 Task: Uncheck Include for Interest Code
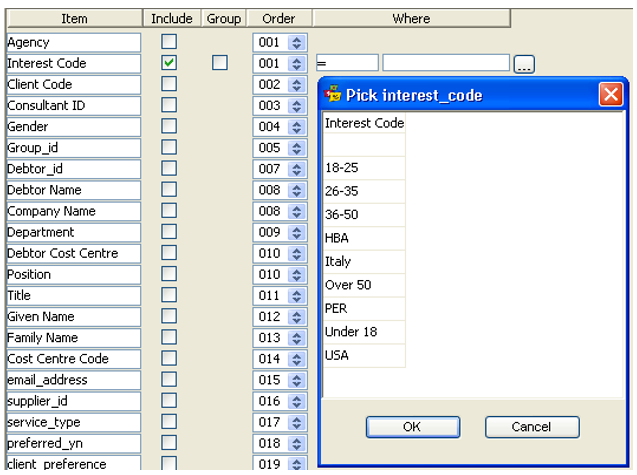pos(169,63)
